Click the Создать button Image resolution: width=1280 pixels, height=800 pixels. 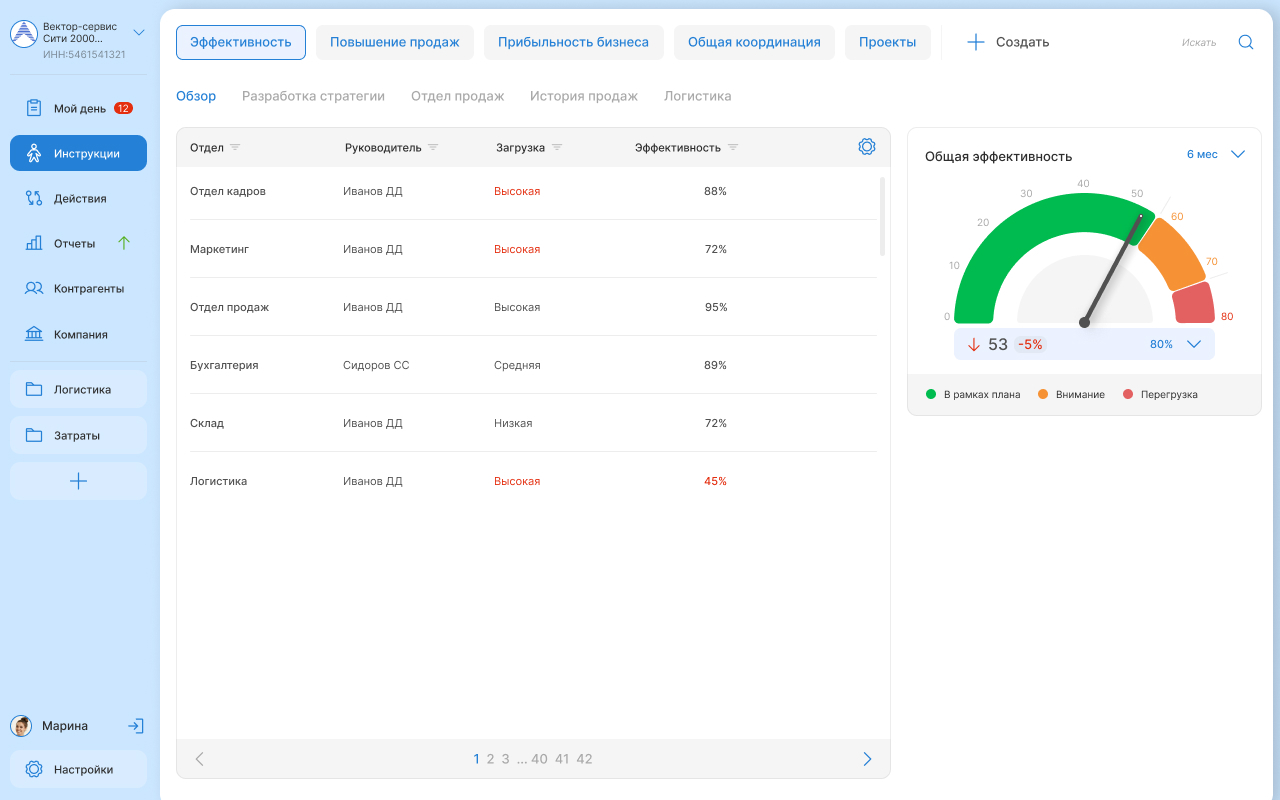(x=1008, y=42)
